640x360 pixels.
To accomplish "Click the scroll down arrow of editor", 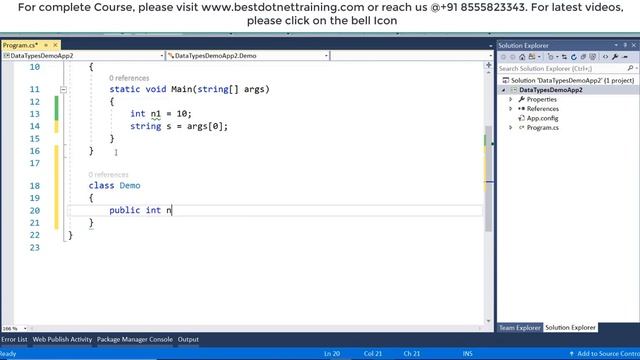I will [489, 321].
